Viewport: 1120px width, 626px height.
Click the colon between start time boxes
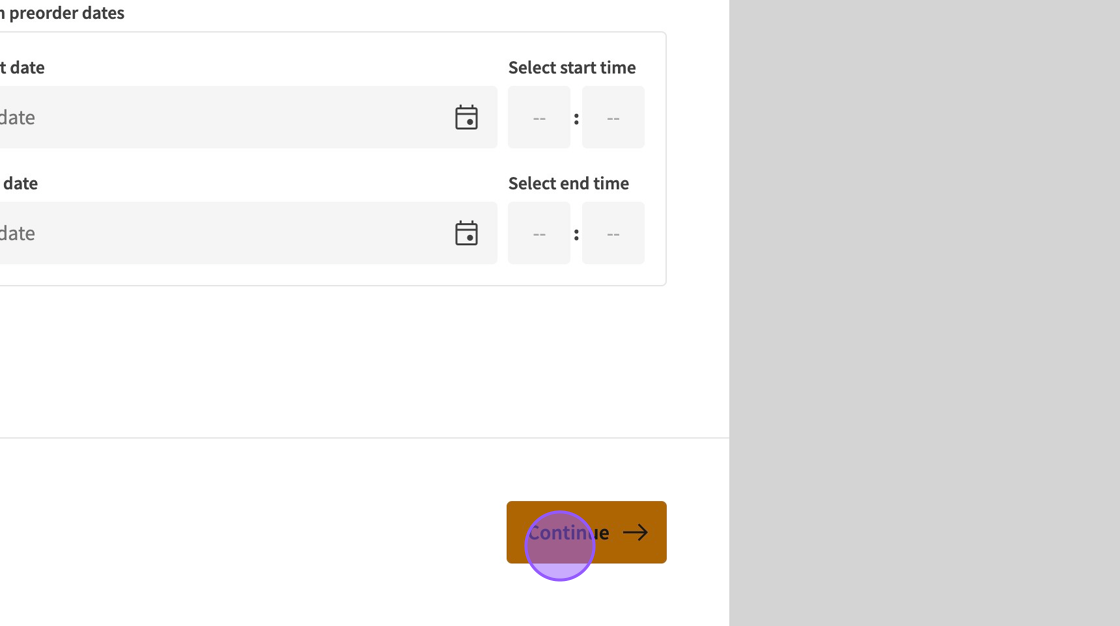pyautogui.click(x=576, y=119)
